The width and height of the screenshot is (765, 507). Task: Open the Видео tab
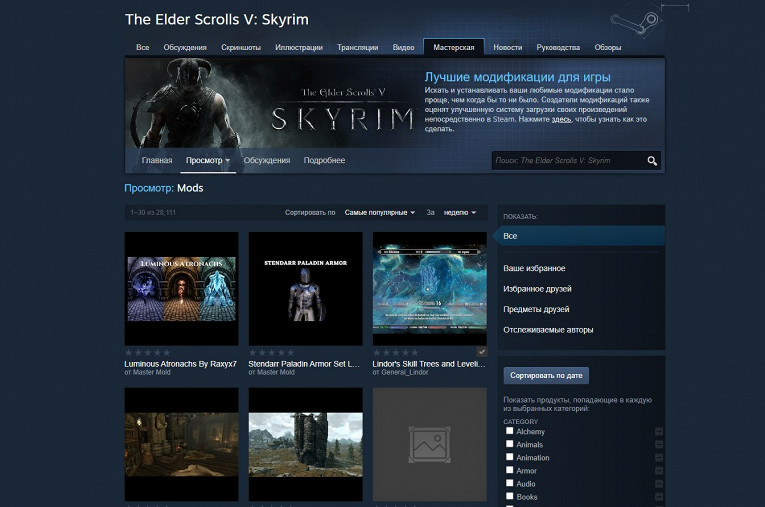point(403,47)
